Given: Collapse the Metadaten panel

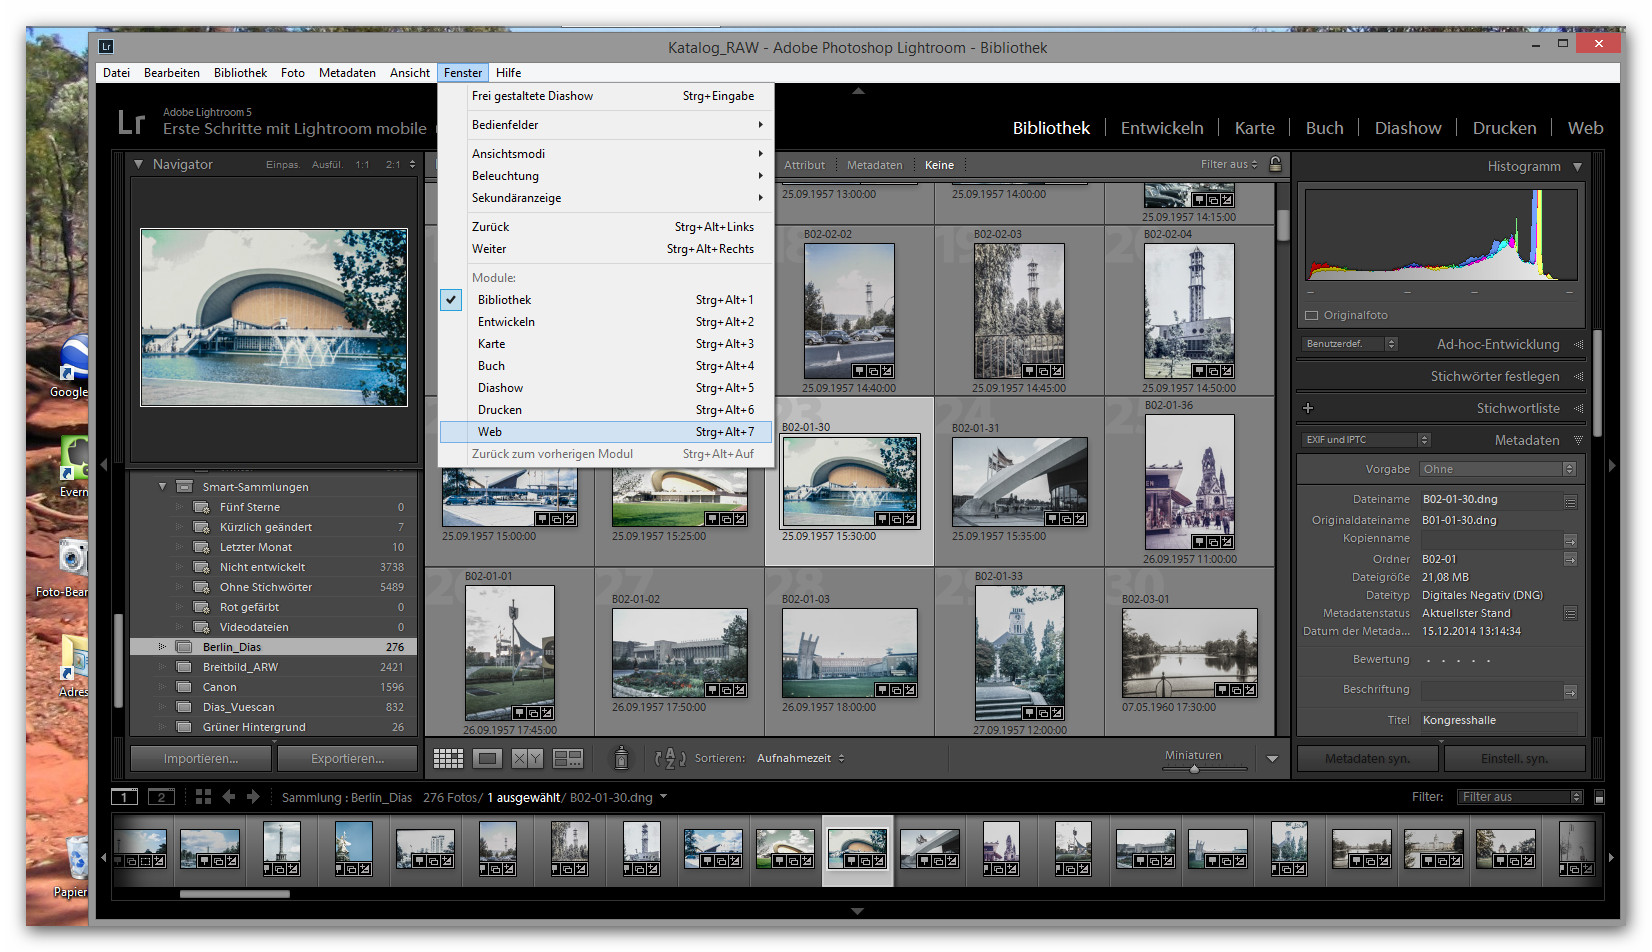Looking at the screenshot, I should click(x=1578, y=440).
